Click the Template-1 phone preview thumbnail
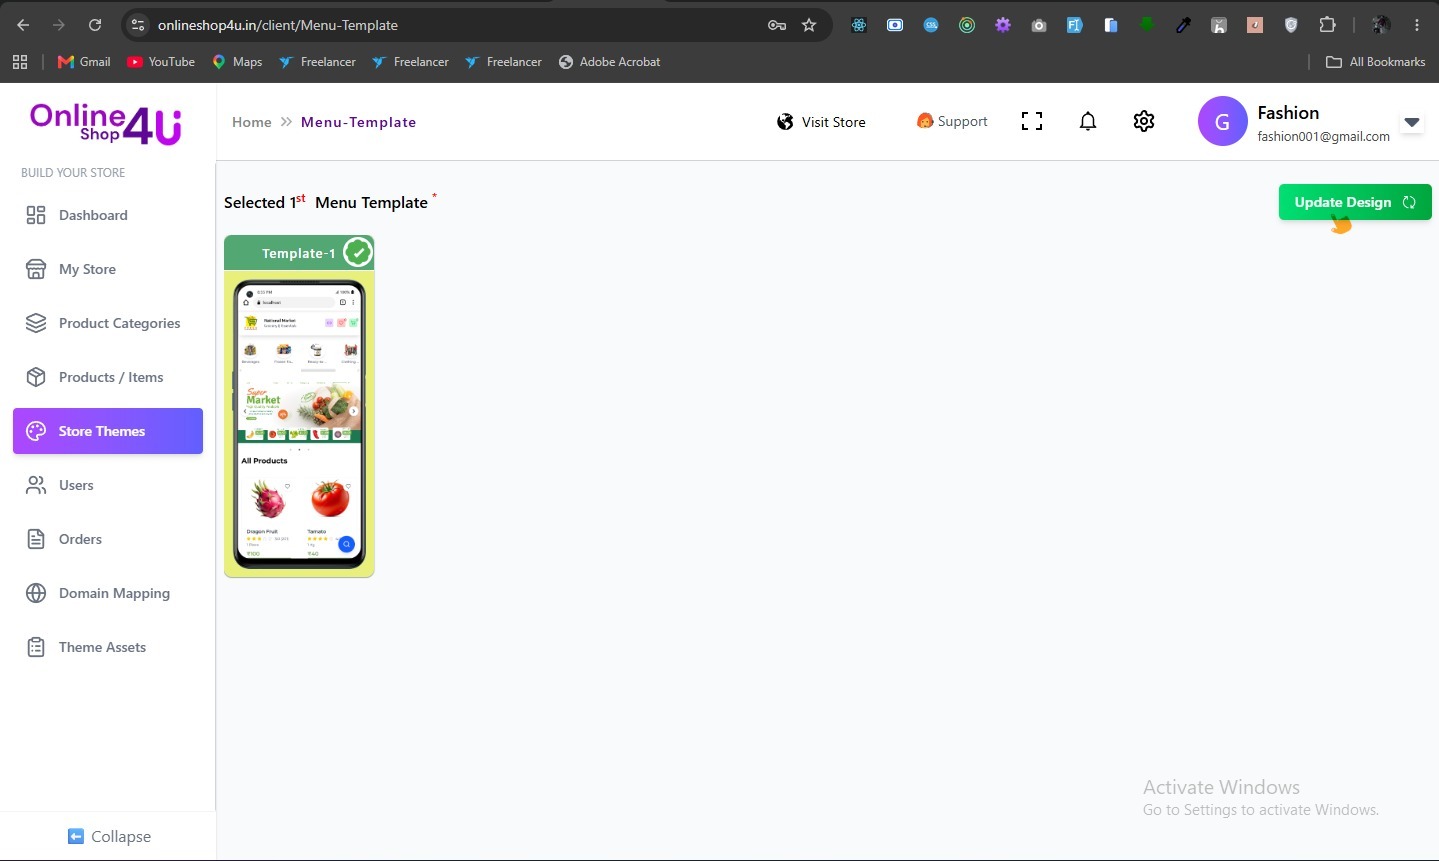 tap(299, 424)
